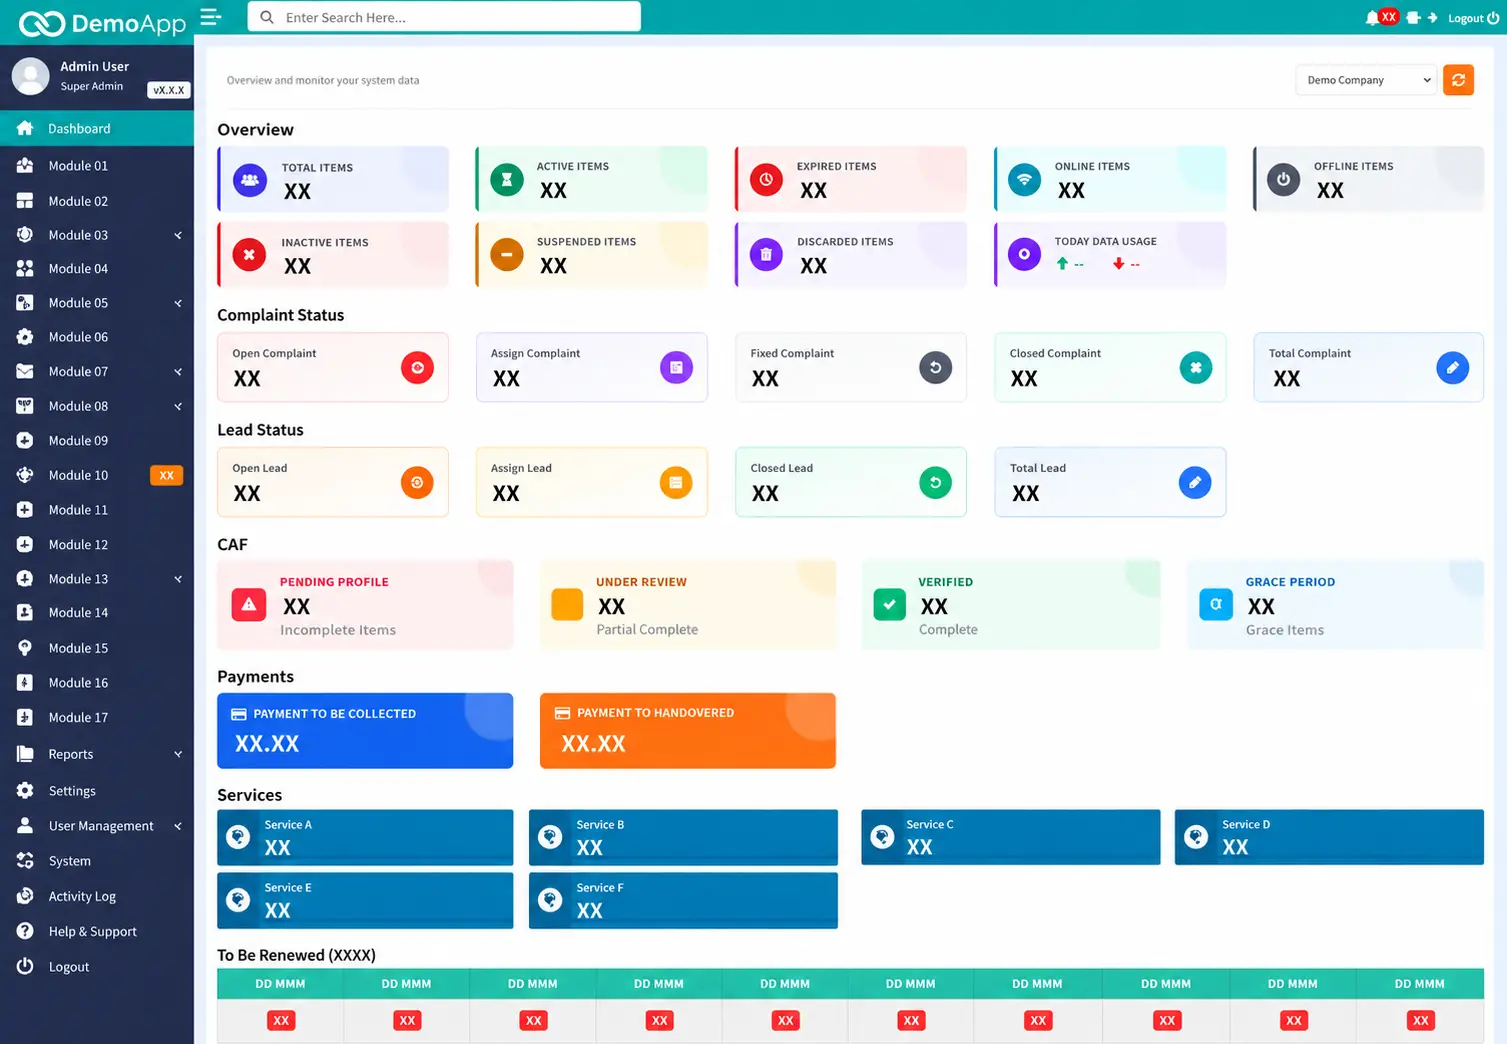The height and width of the screenshot is (1044, 1507).
Task: Click the Module 10 orange XX badge
Action: (x=166, y=476)
